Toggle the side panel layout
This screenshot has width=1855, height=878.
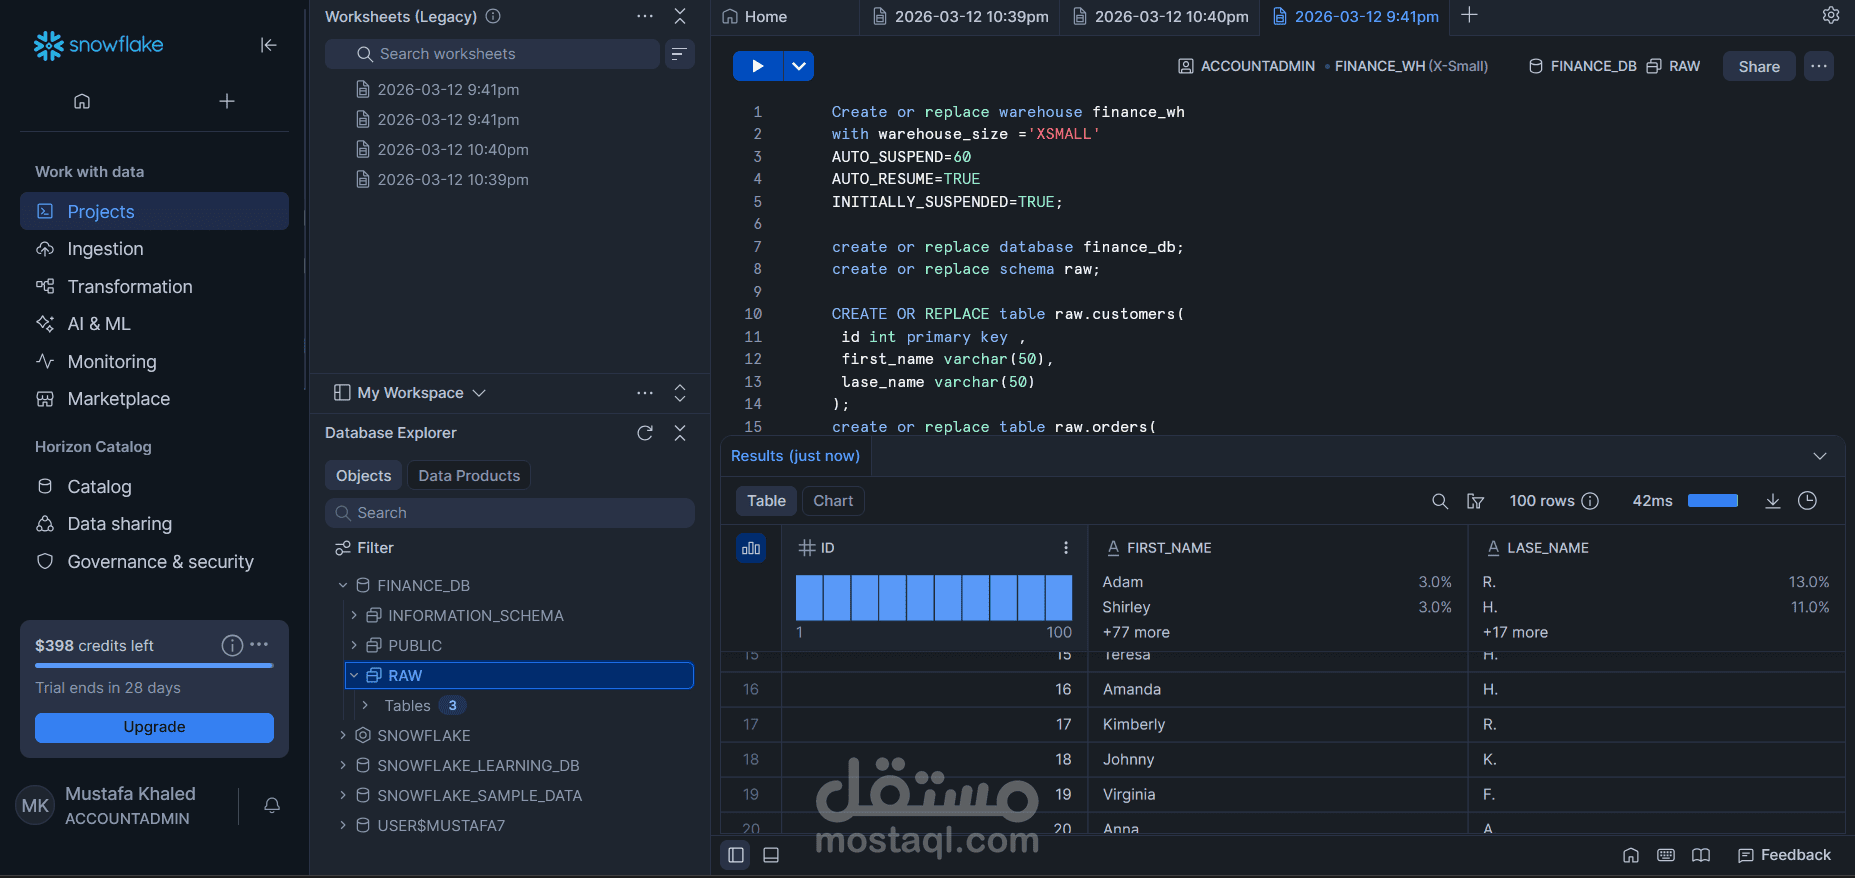point(736,855)
